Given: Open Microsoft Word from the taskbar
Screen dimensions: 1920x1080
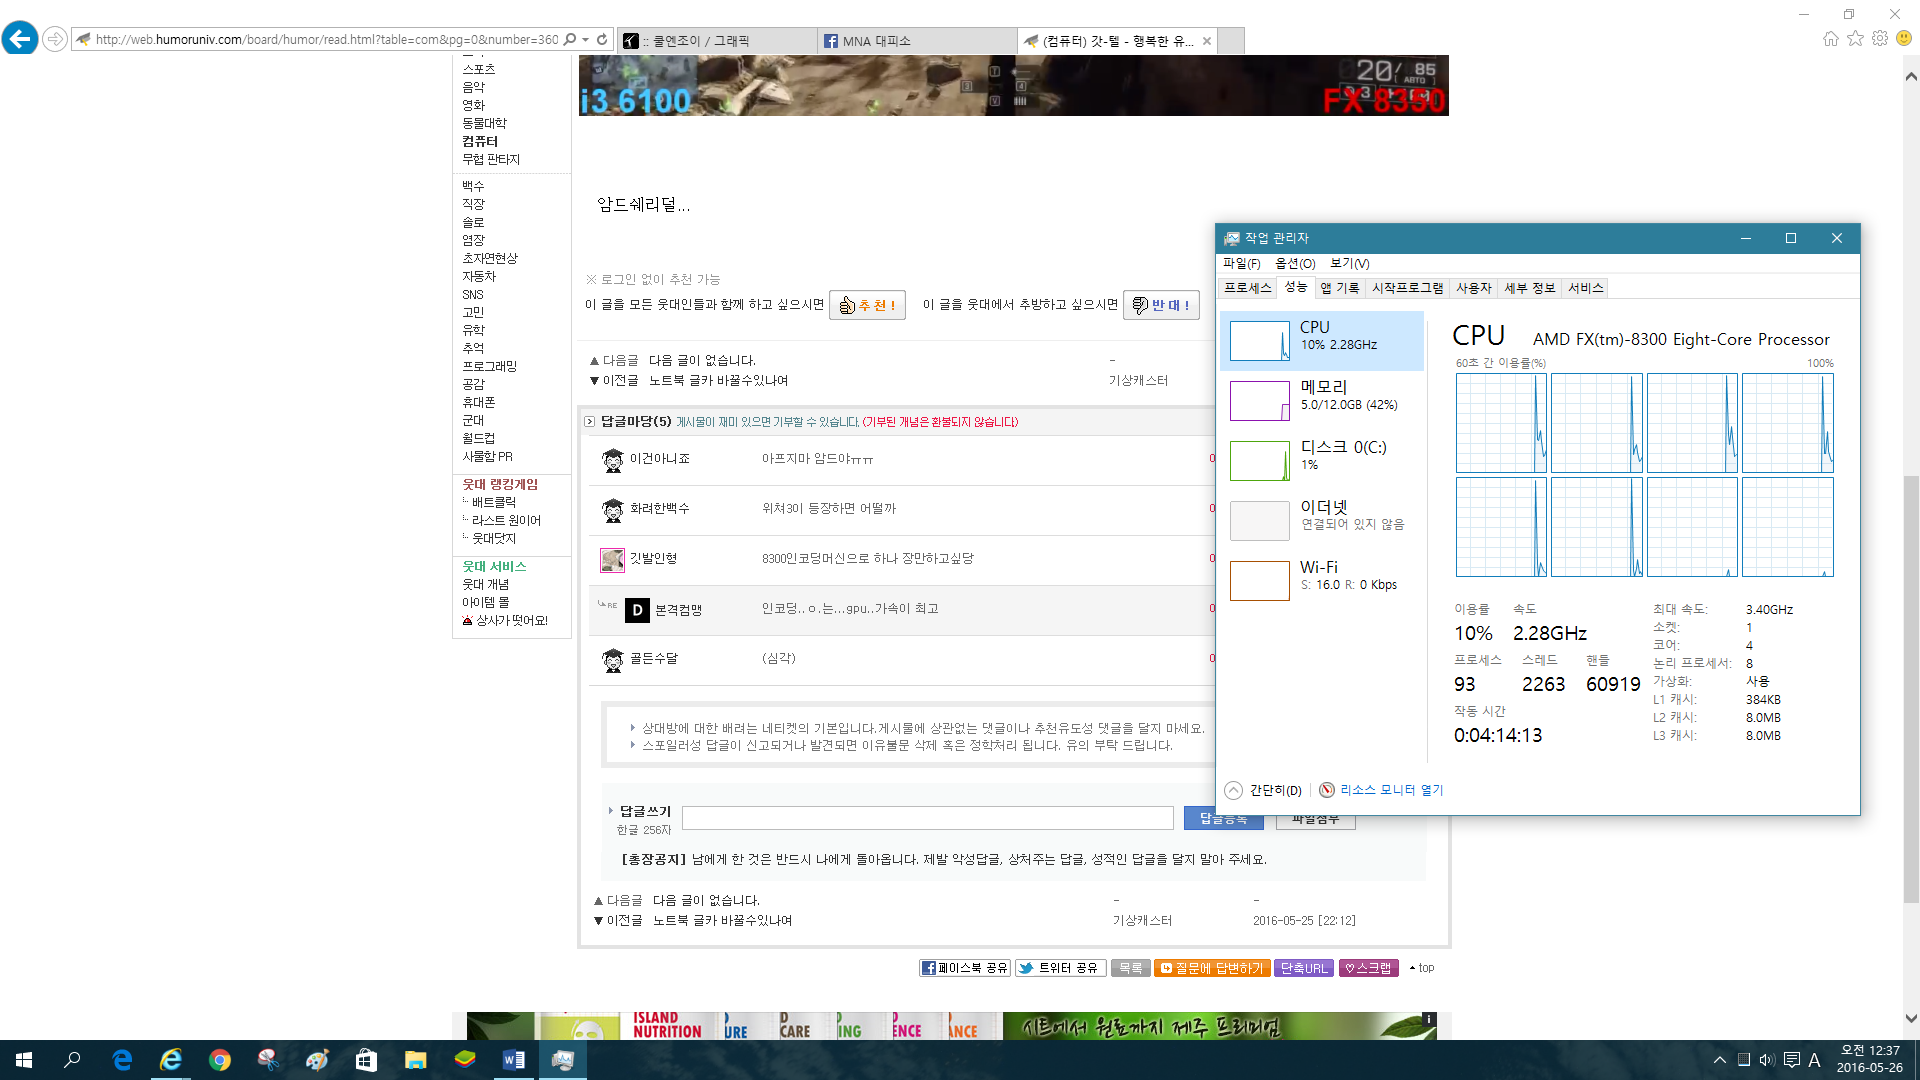Looking at the screenshot, I should point(514,1060).
